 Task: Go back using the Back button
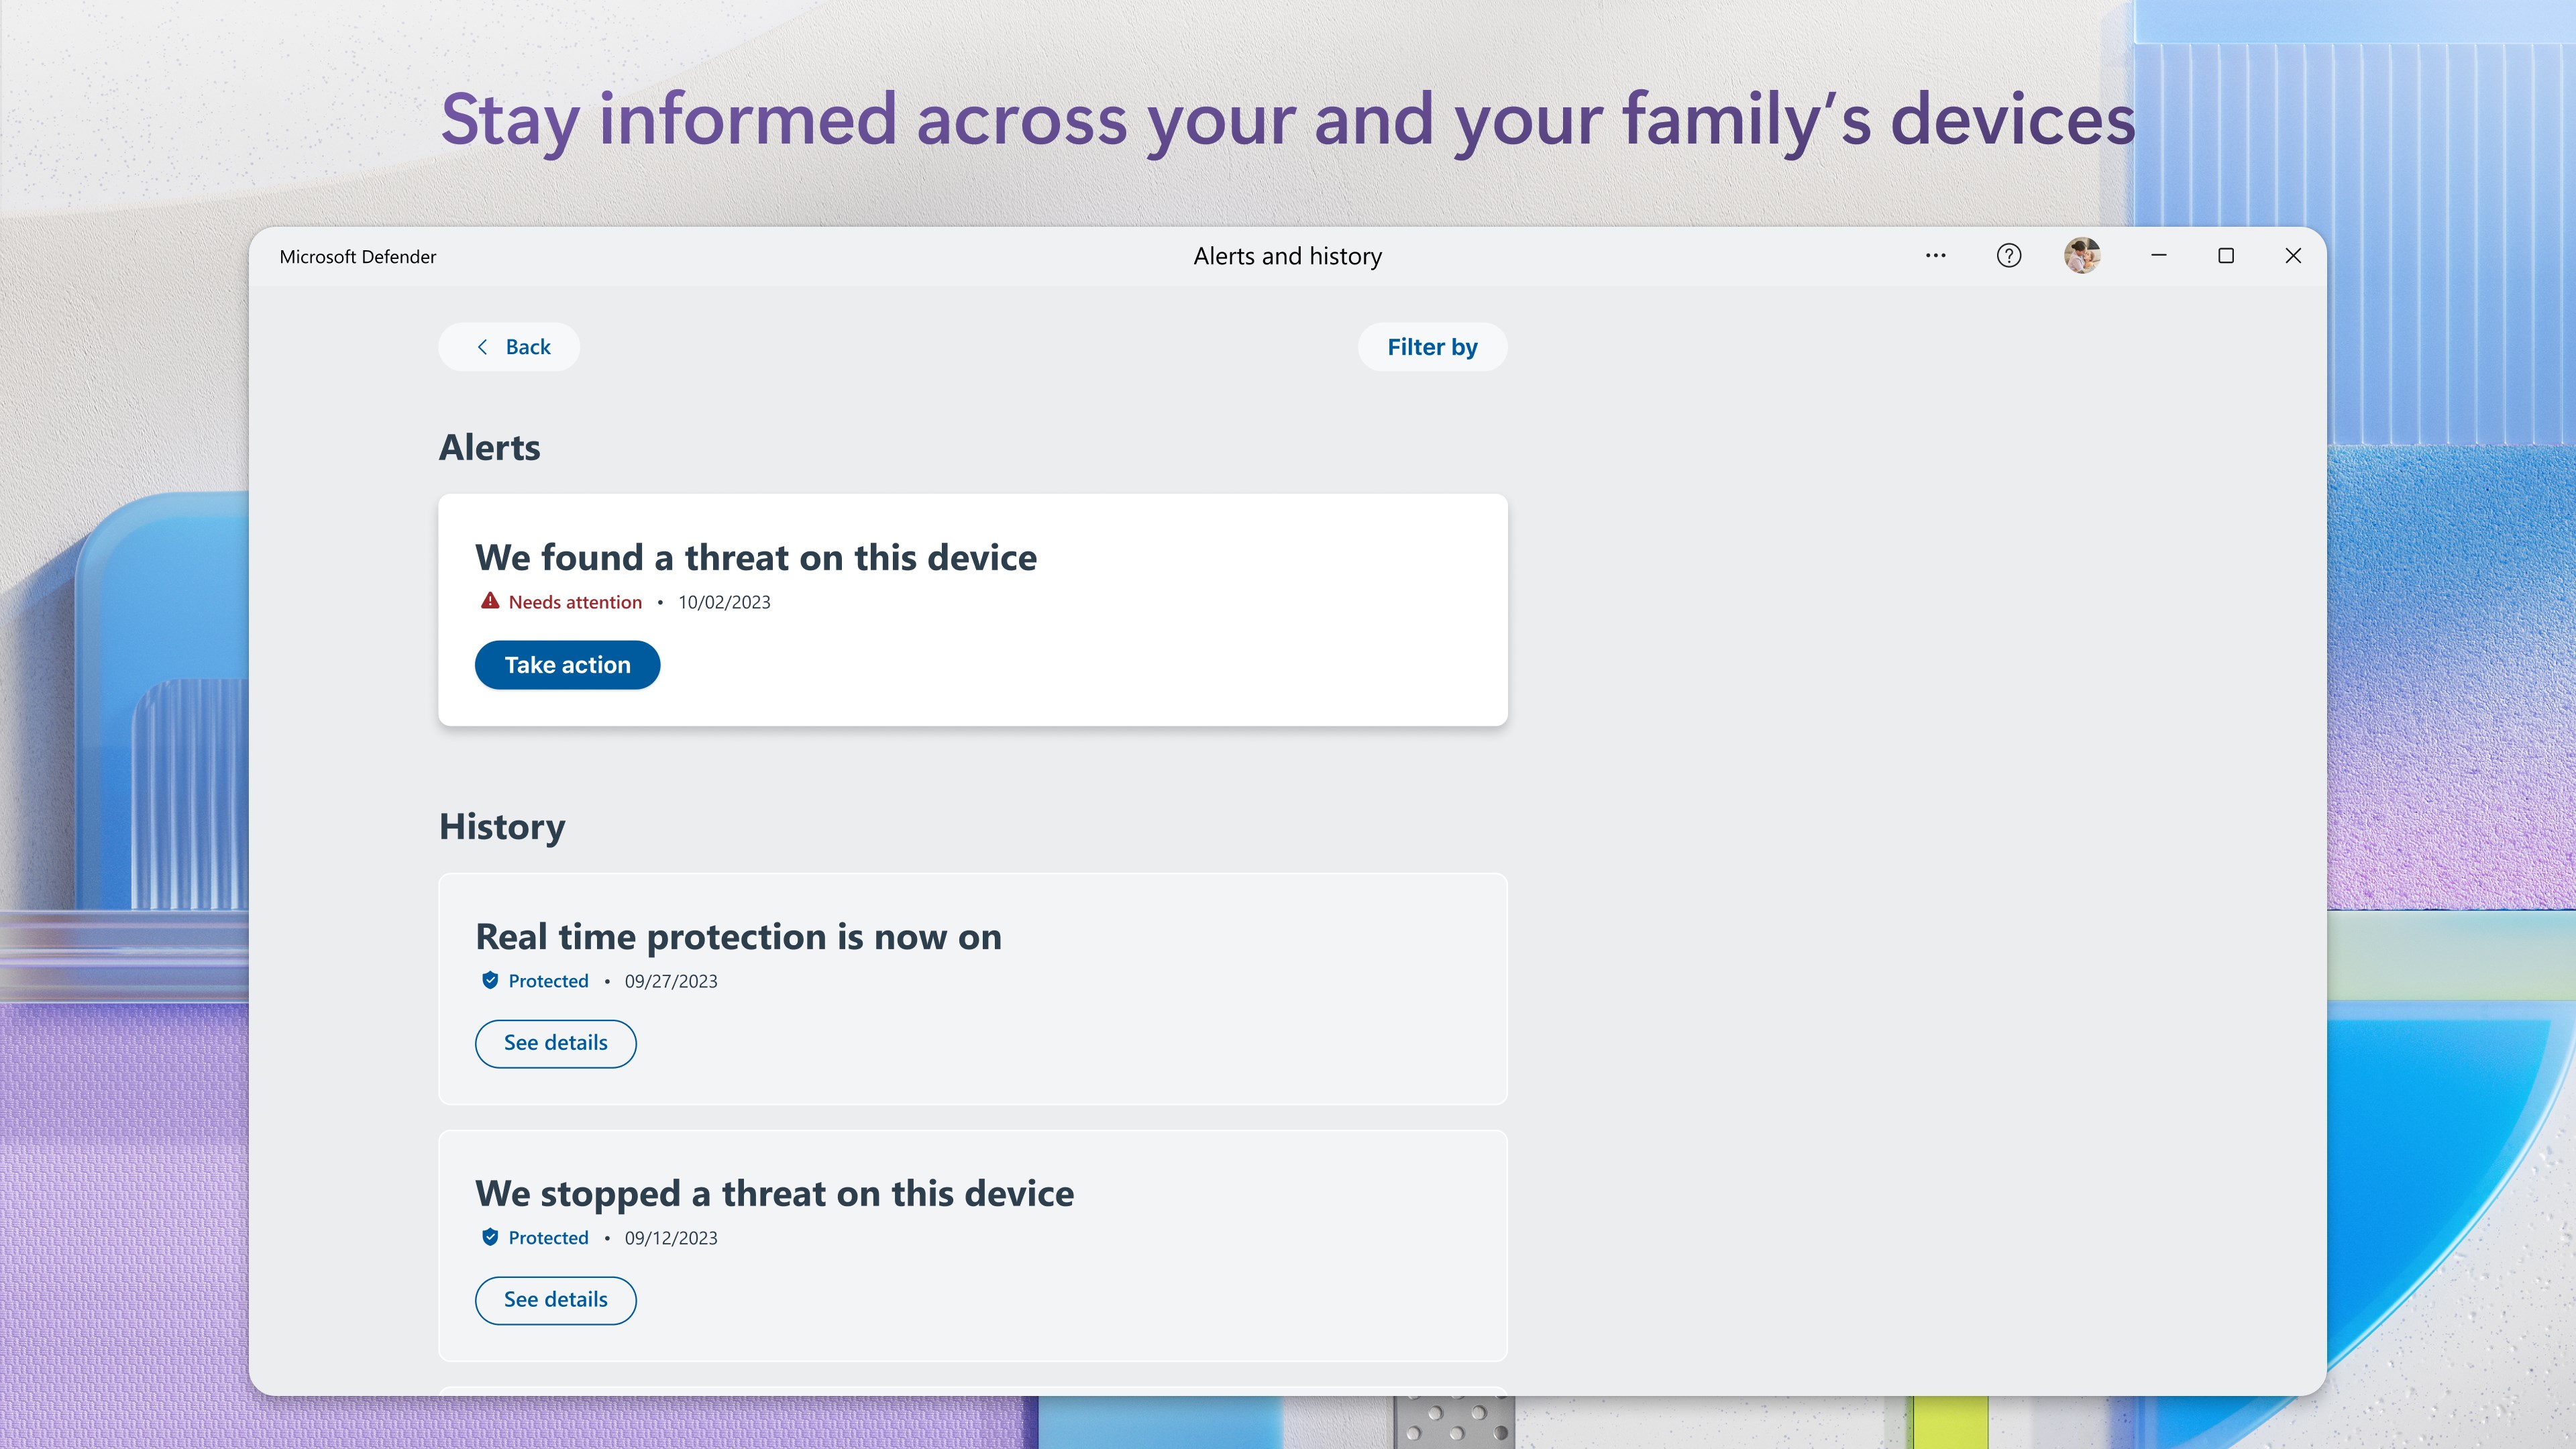pos(508,346)
